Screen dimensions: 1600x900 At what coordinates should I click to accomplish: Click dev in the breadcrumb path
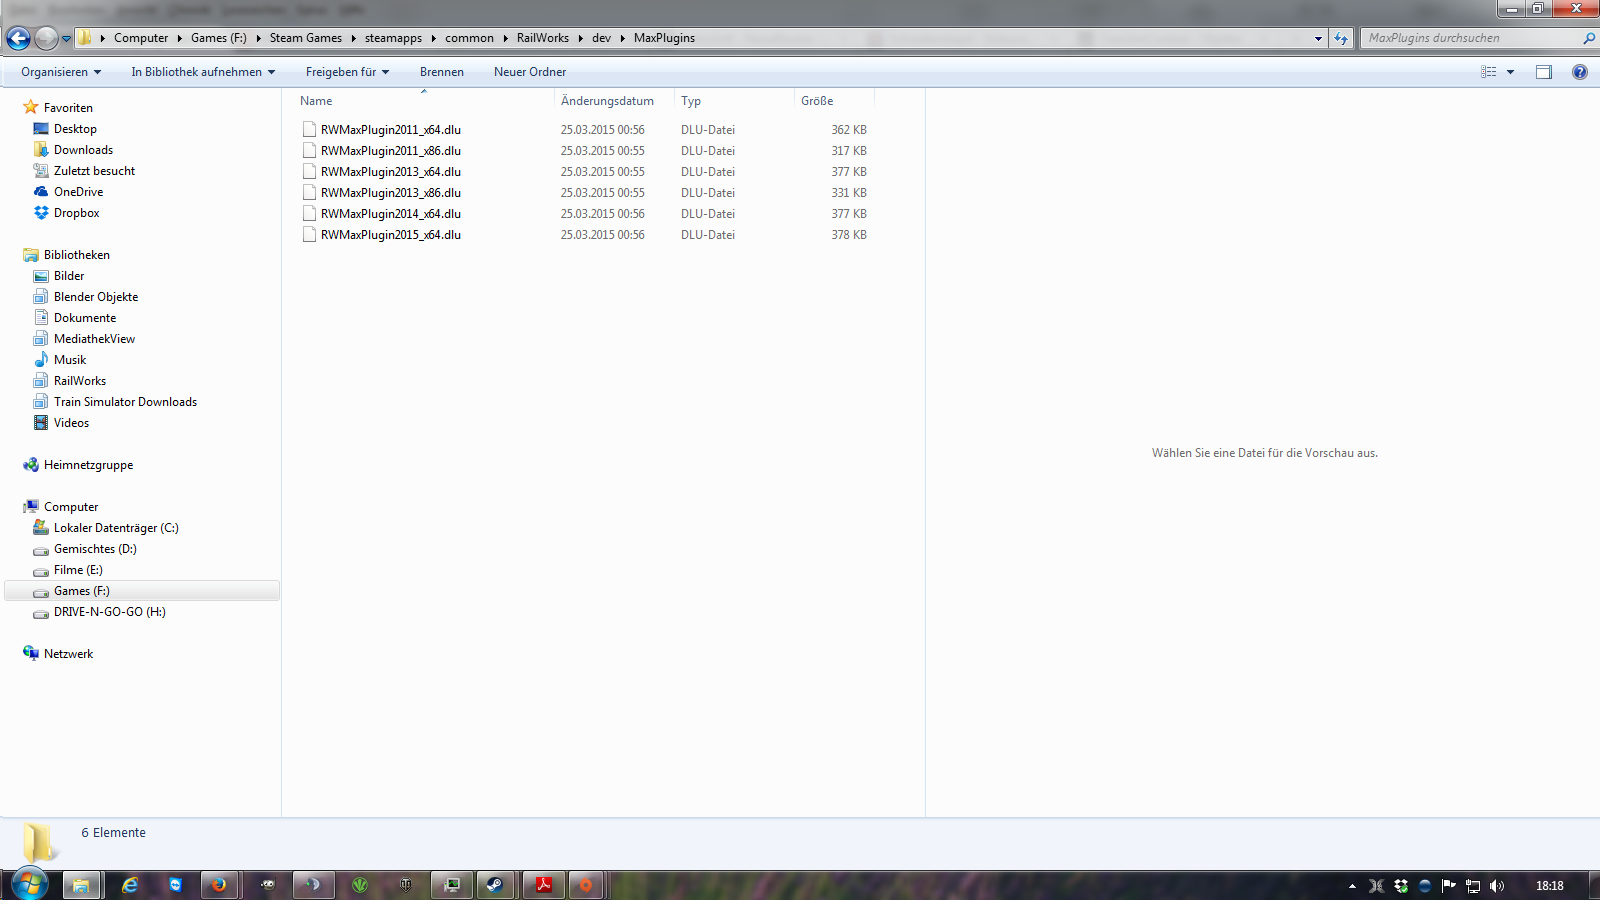coord(601,38)
